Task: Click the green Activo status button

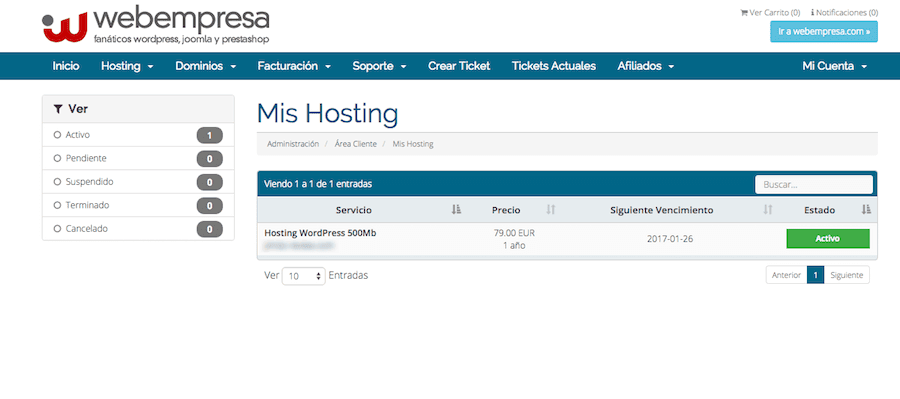Action: click(x=828, y=239)
